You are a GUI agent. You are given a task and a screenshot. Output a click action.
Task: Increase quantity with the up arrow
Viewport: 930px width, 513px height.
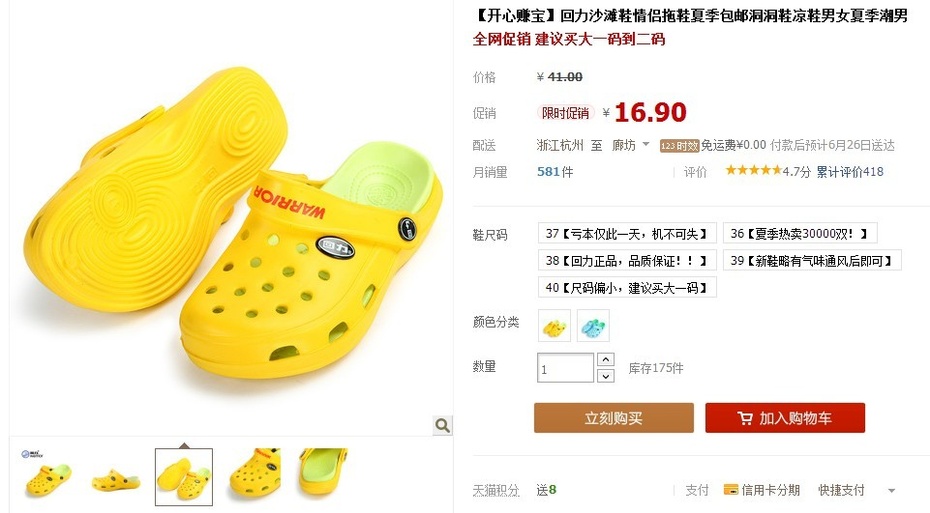[606, 359]
